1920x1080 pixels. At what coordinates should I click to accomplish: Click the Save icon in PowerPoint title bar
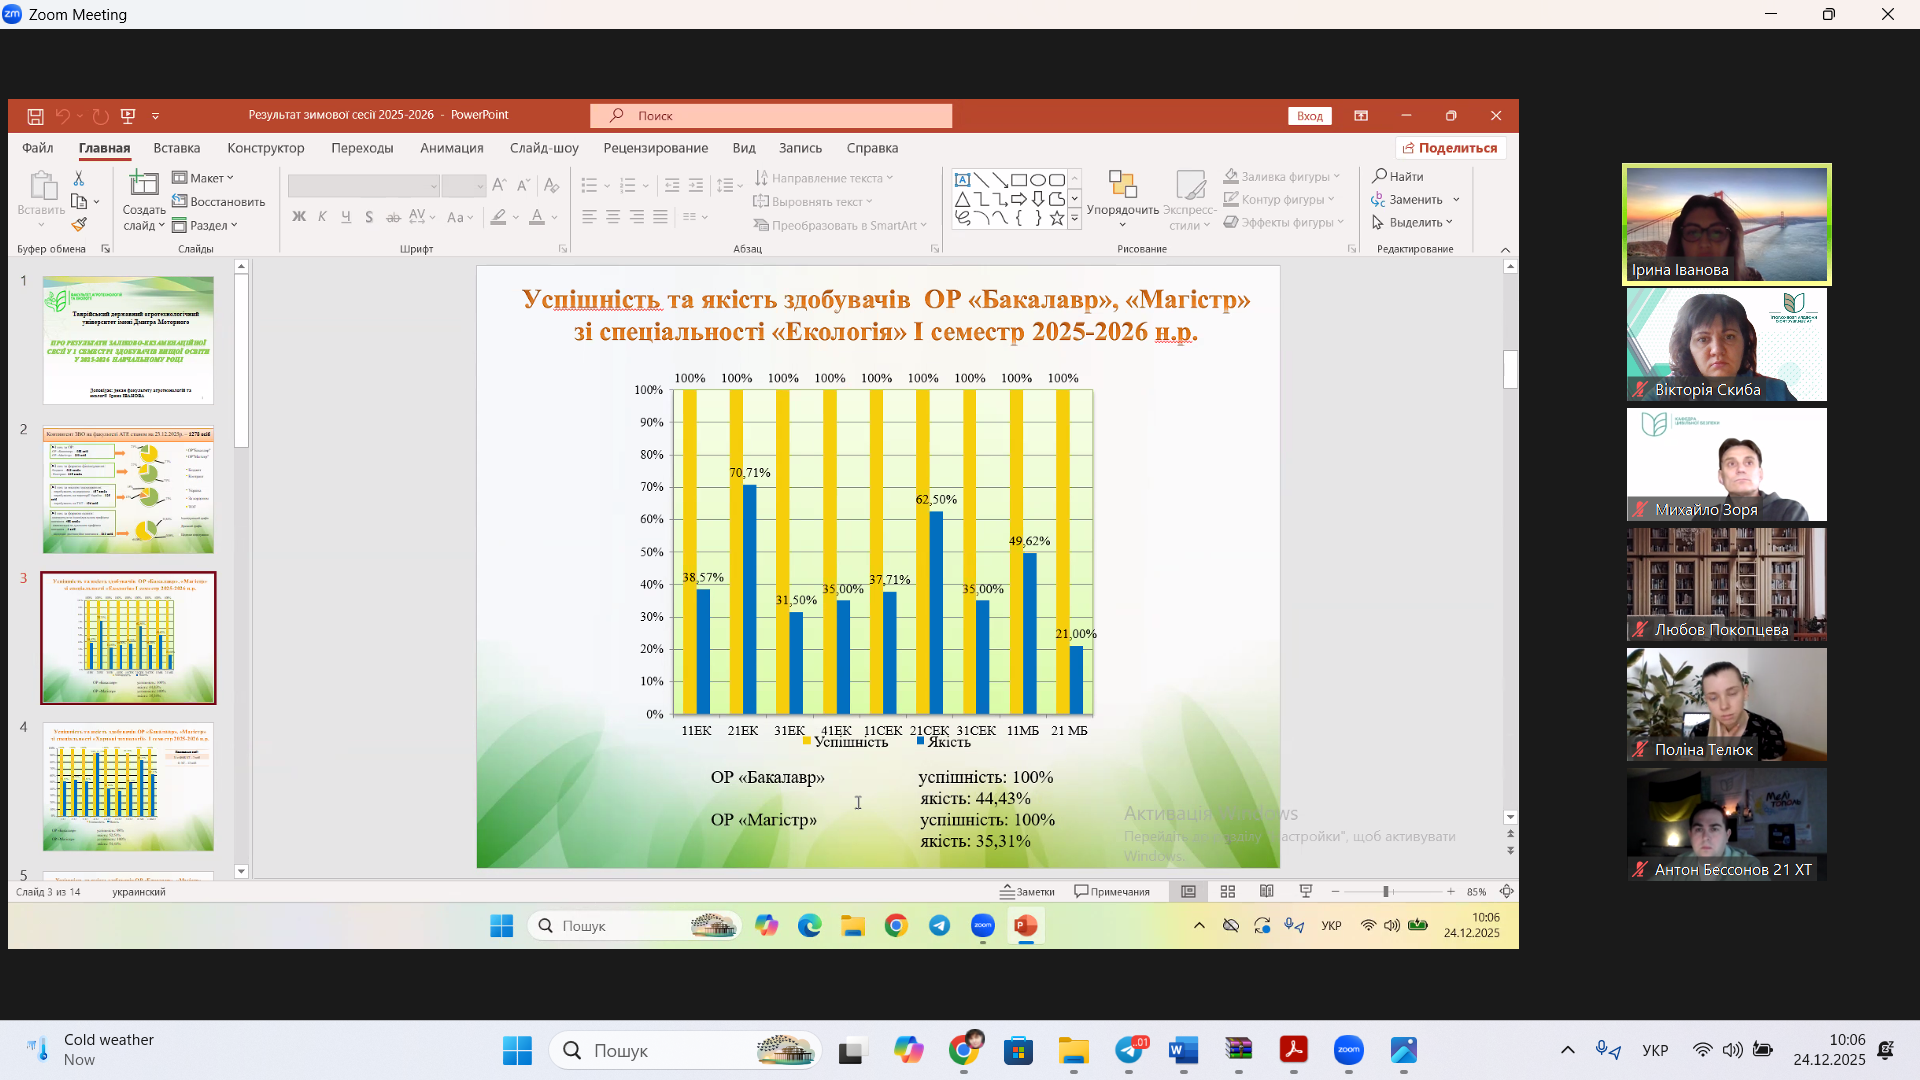tap(35, 116)
